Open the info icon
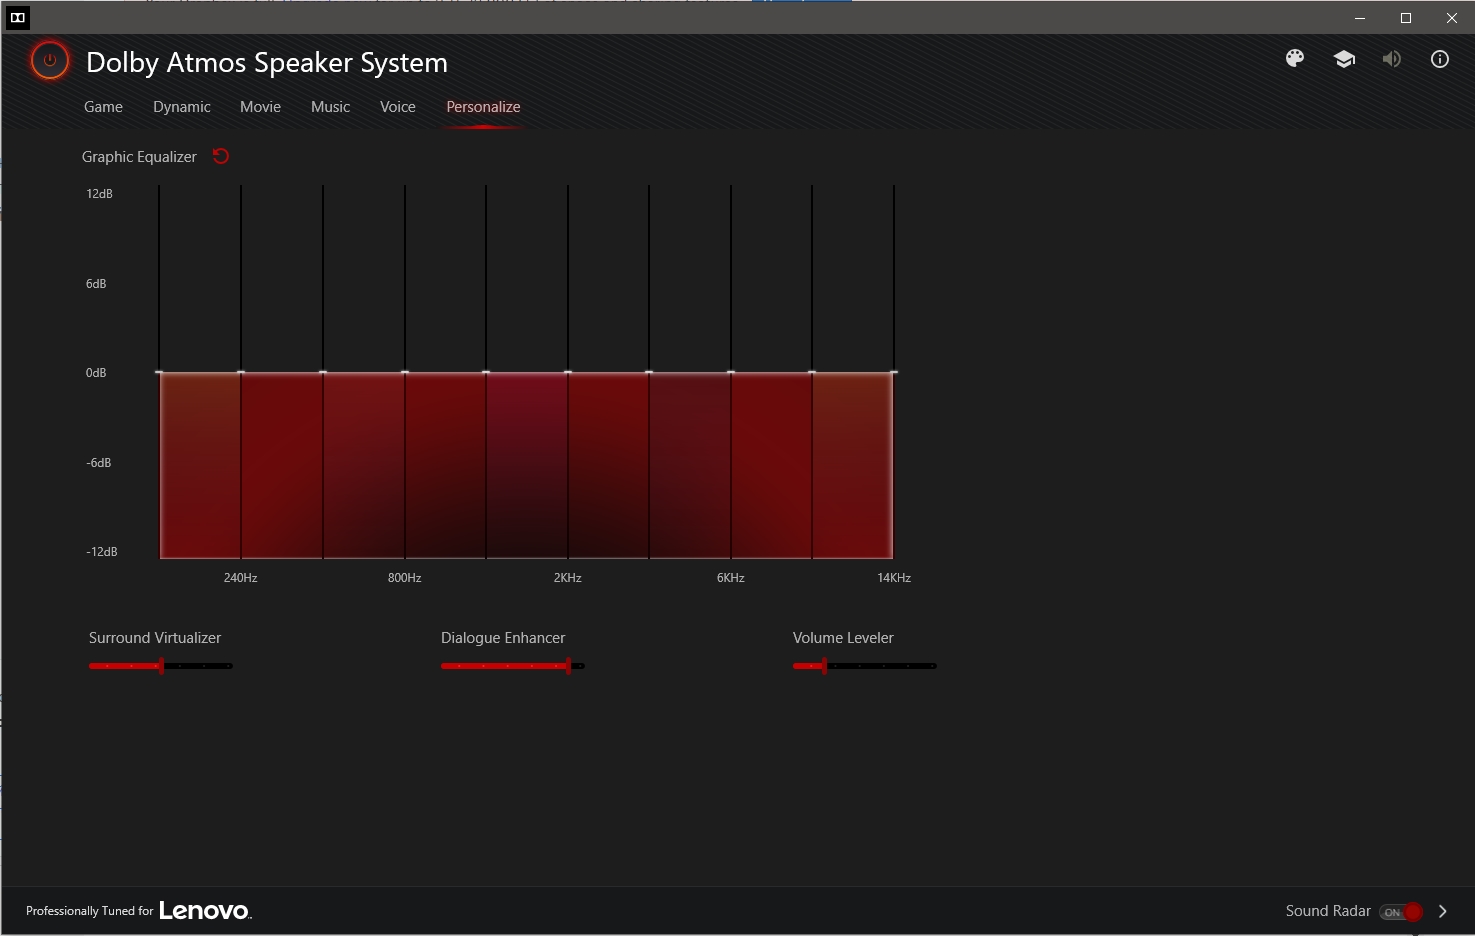The image size is (1475, 936). pos(1440,59)
